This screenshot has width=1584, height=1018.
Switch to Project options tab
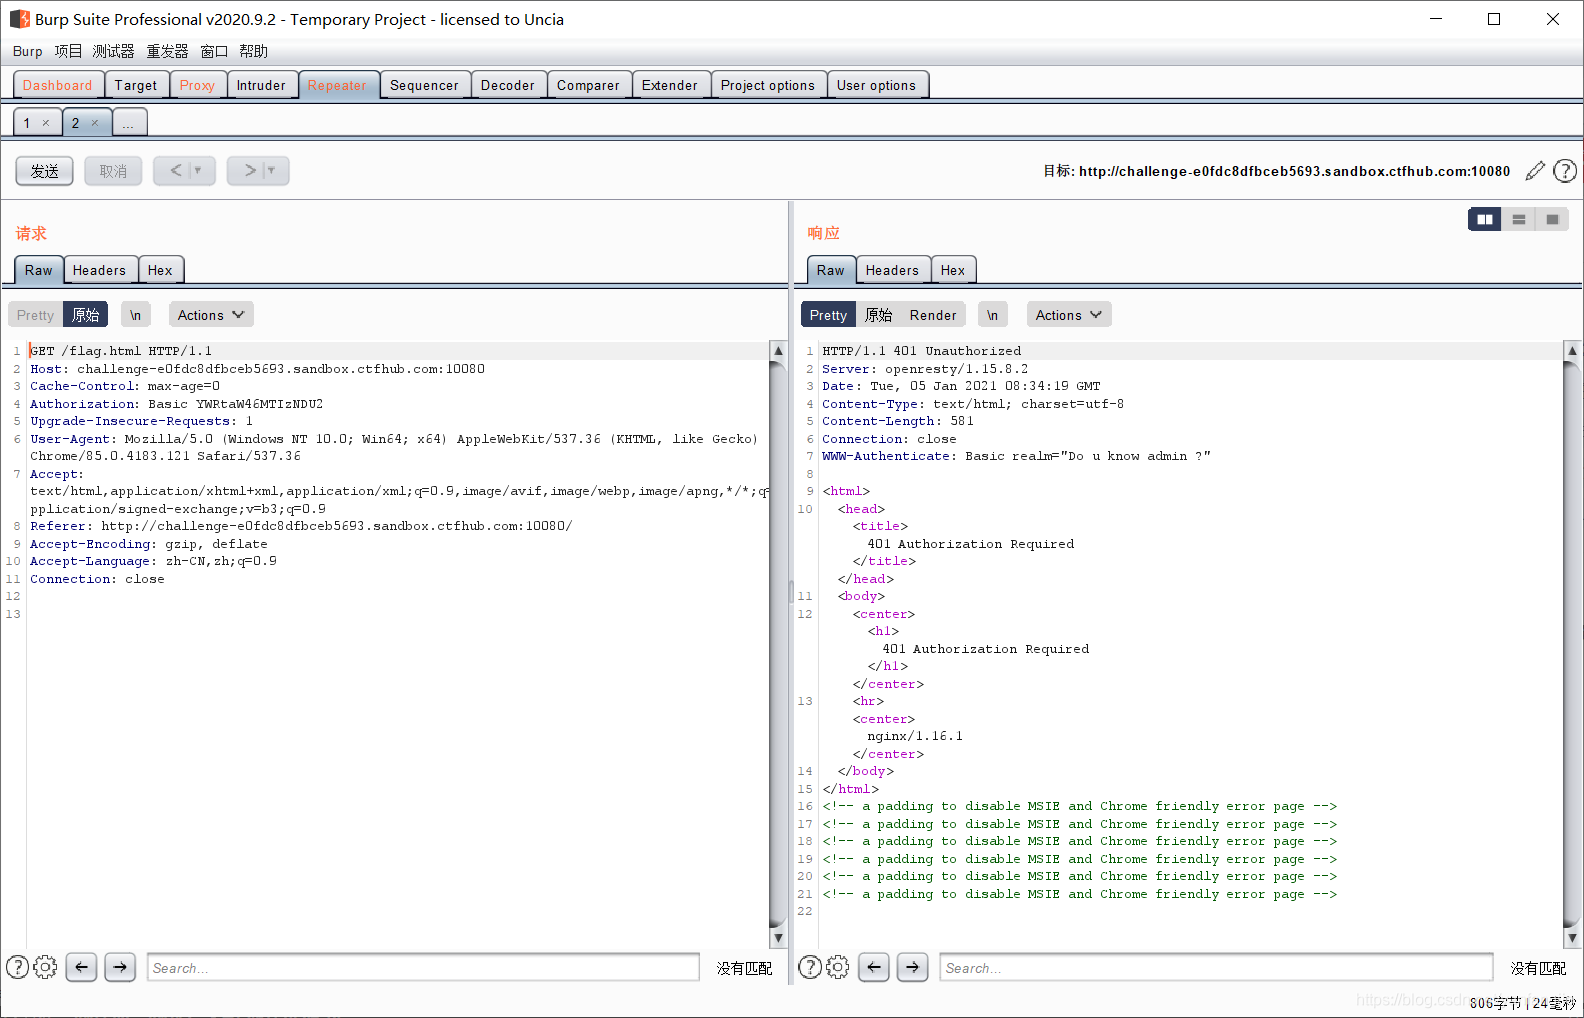tap(768, 85)
